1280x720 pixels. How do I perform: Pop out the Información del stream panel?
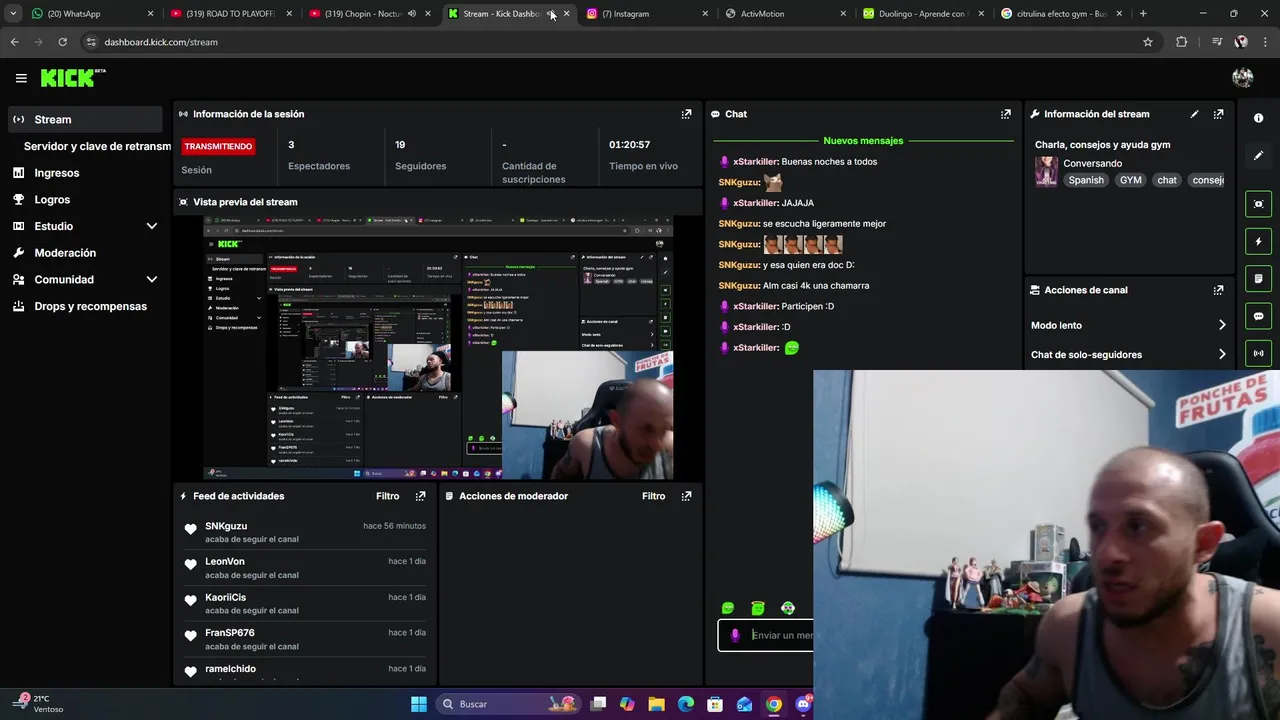tap(1218, 114)
